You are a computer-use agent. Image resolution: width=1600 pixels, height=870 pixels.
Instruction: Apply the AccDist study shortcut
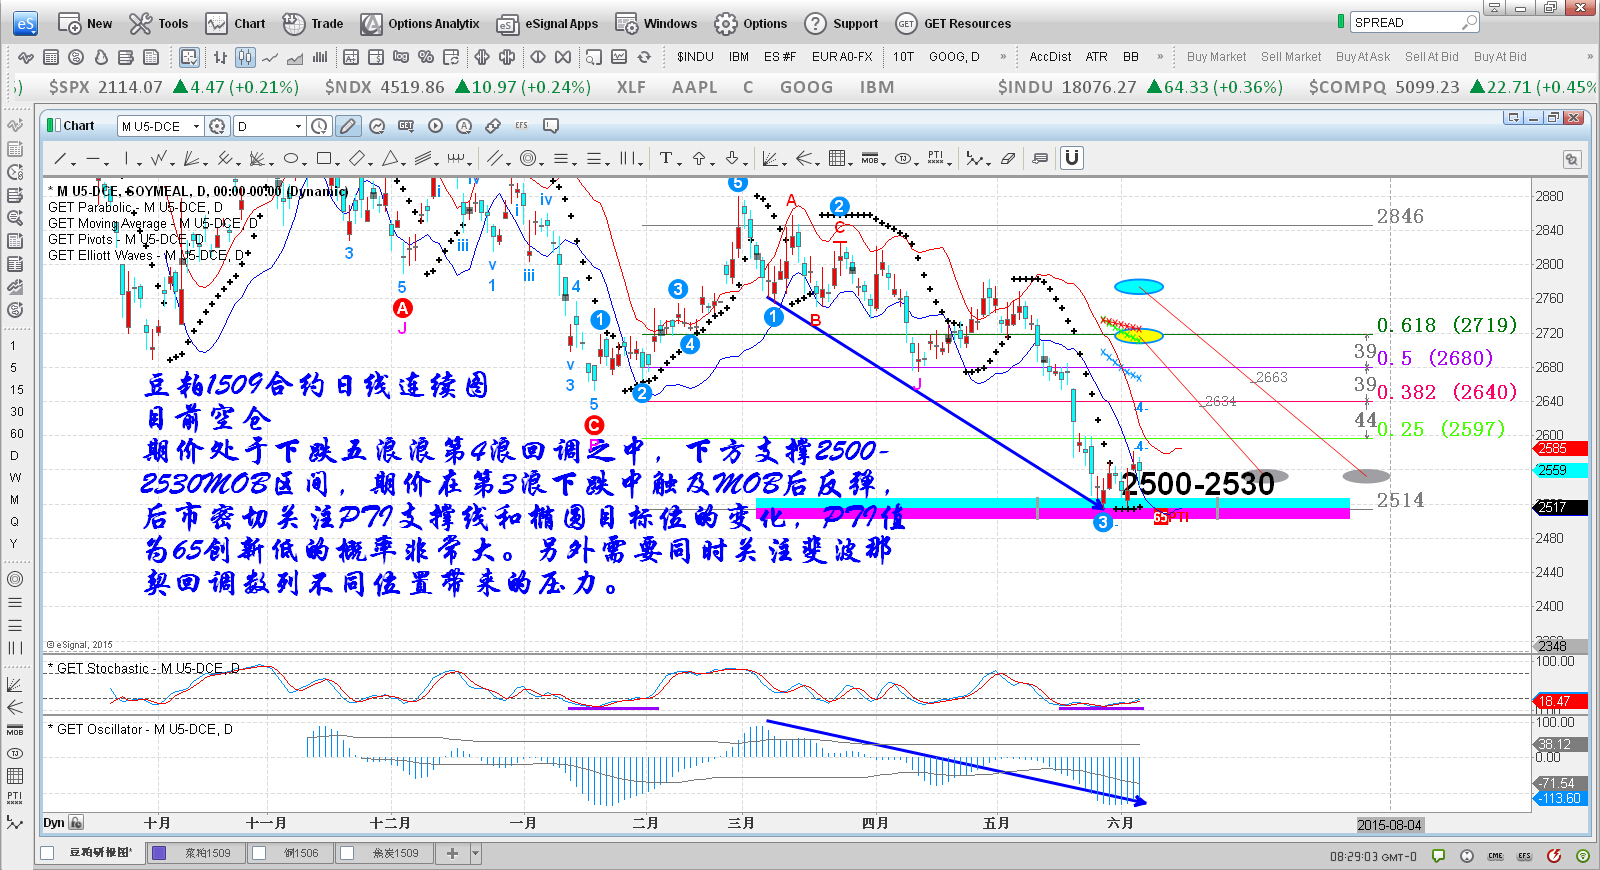pyautogui.click(x=1050, y=57)
